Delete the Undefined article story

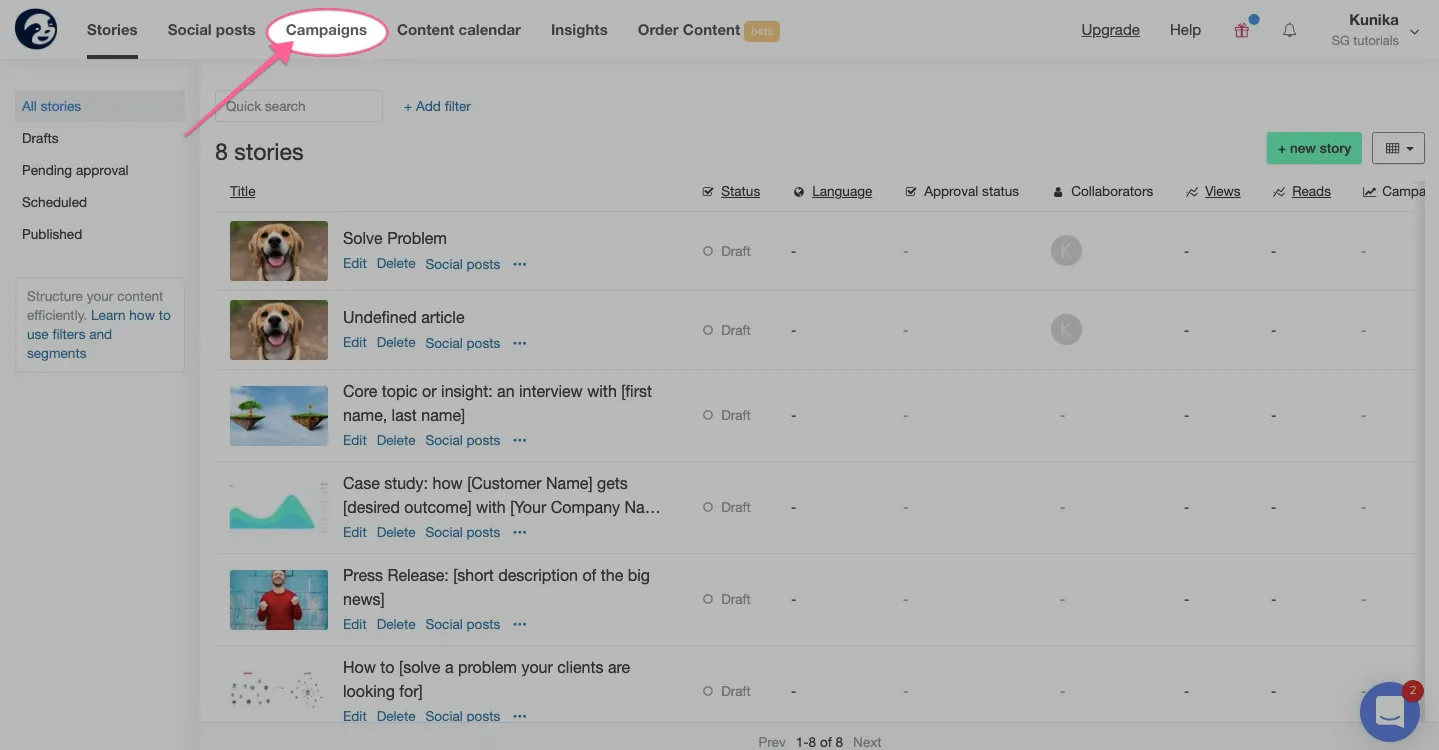pyautogui.click(x=396, y=343)
